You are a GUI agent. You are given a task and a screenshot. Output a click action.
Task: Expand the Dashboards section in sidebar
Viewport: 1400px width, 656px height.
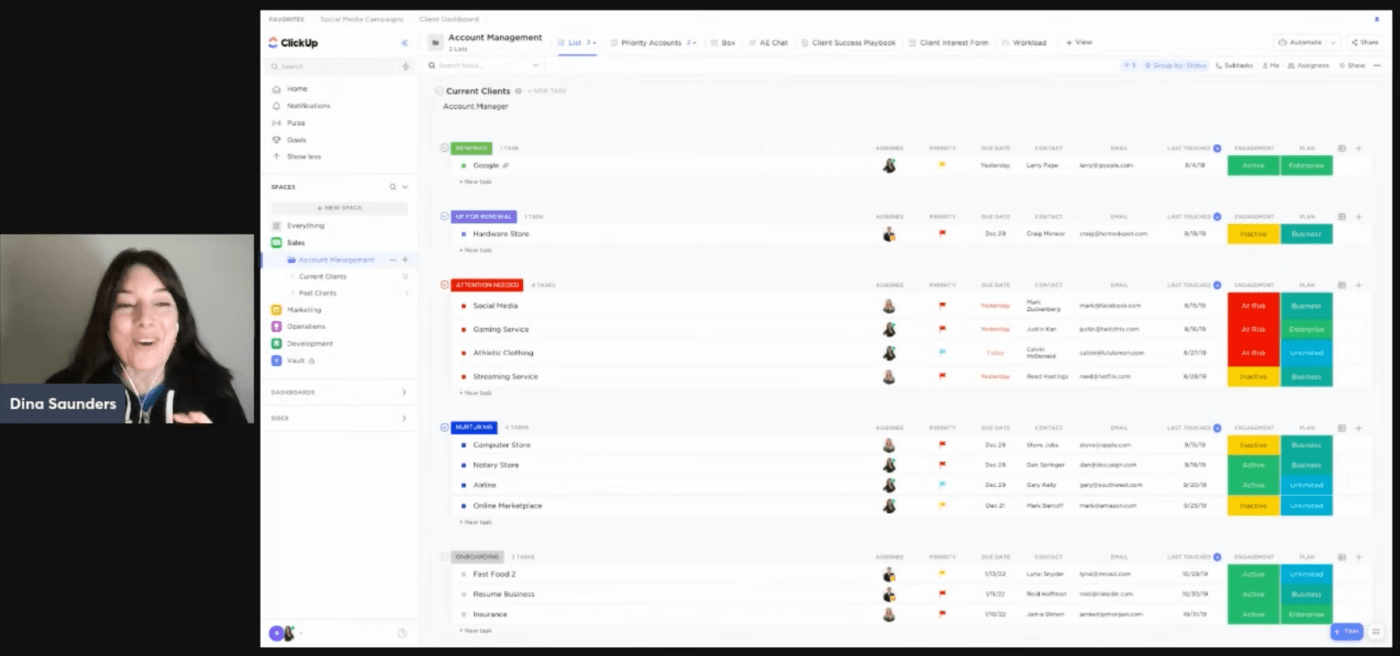[404, 392]
